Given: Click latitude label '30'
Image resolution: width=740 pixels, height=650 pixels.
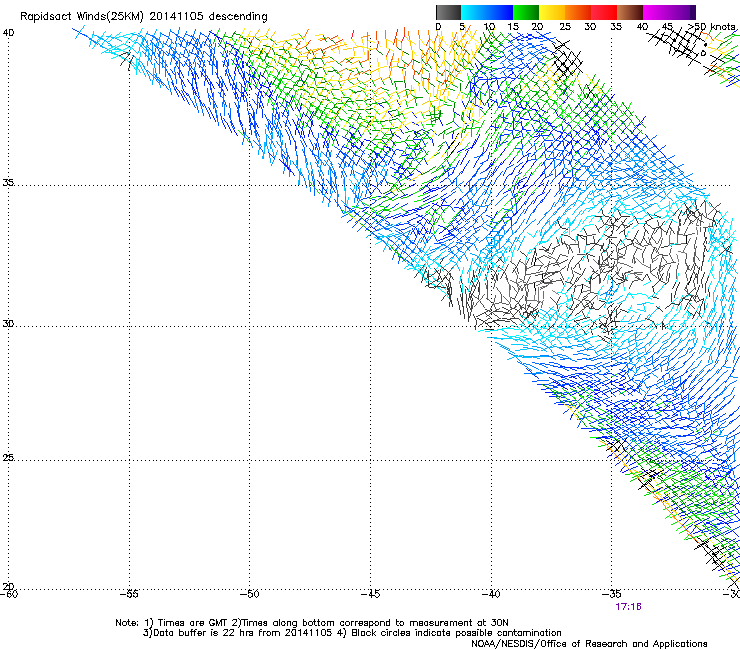Looking at the screenshot, I should [x=8, y=324].
